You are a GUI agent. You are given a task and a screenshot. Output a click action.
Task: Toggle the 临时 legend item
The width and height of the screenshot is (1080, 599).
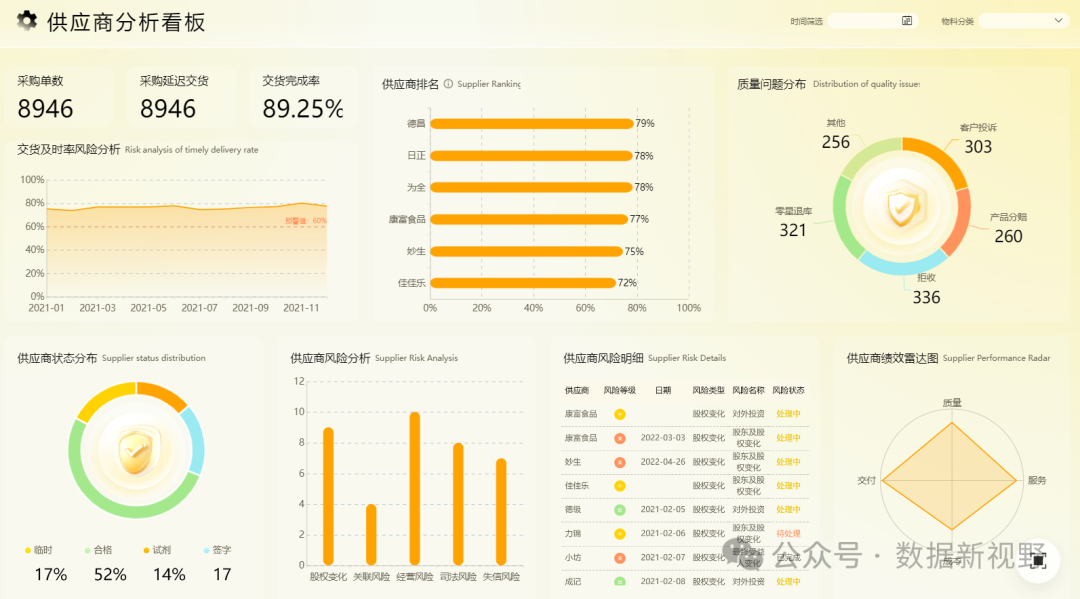coord(40,550)
